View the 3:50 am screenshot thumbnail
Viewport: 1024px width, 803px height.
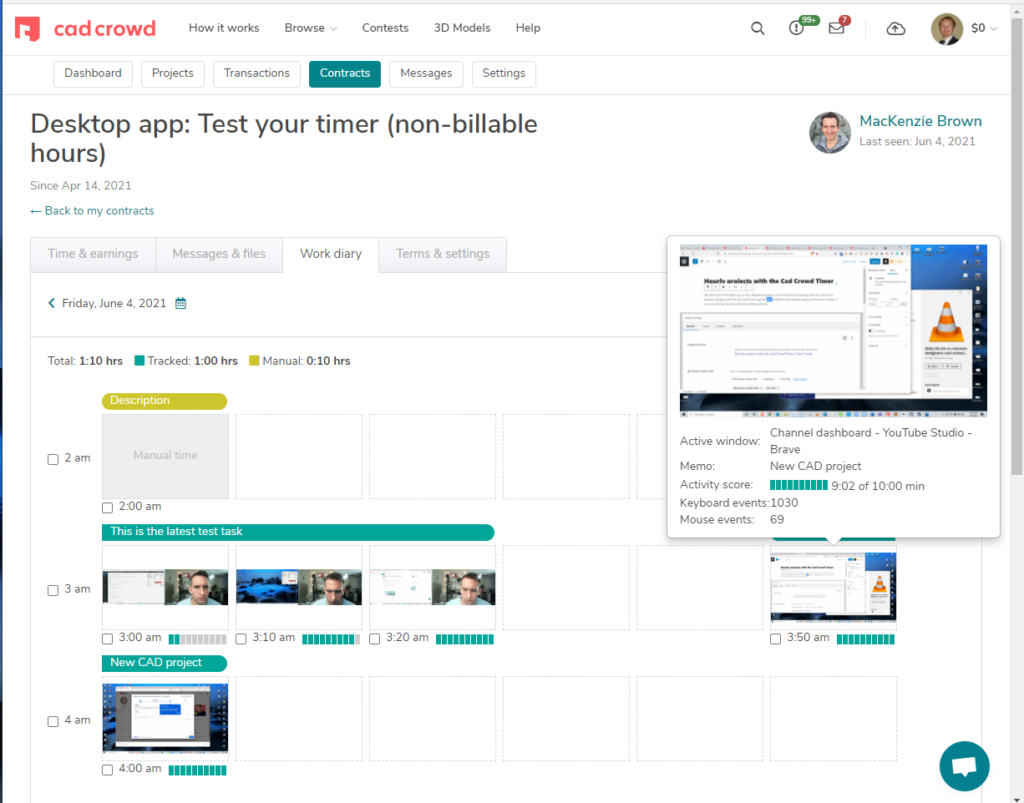[832, 588]
